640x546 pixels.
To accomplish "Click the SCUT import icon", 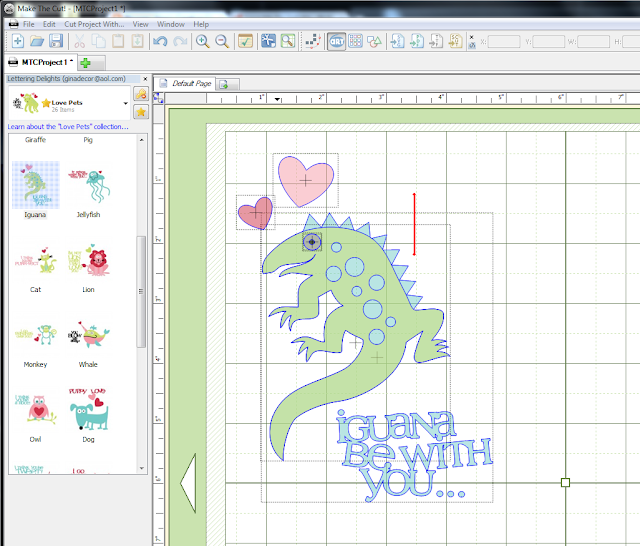I will coord(455,41).
